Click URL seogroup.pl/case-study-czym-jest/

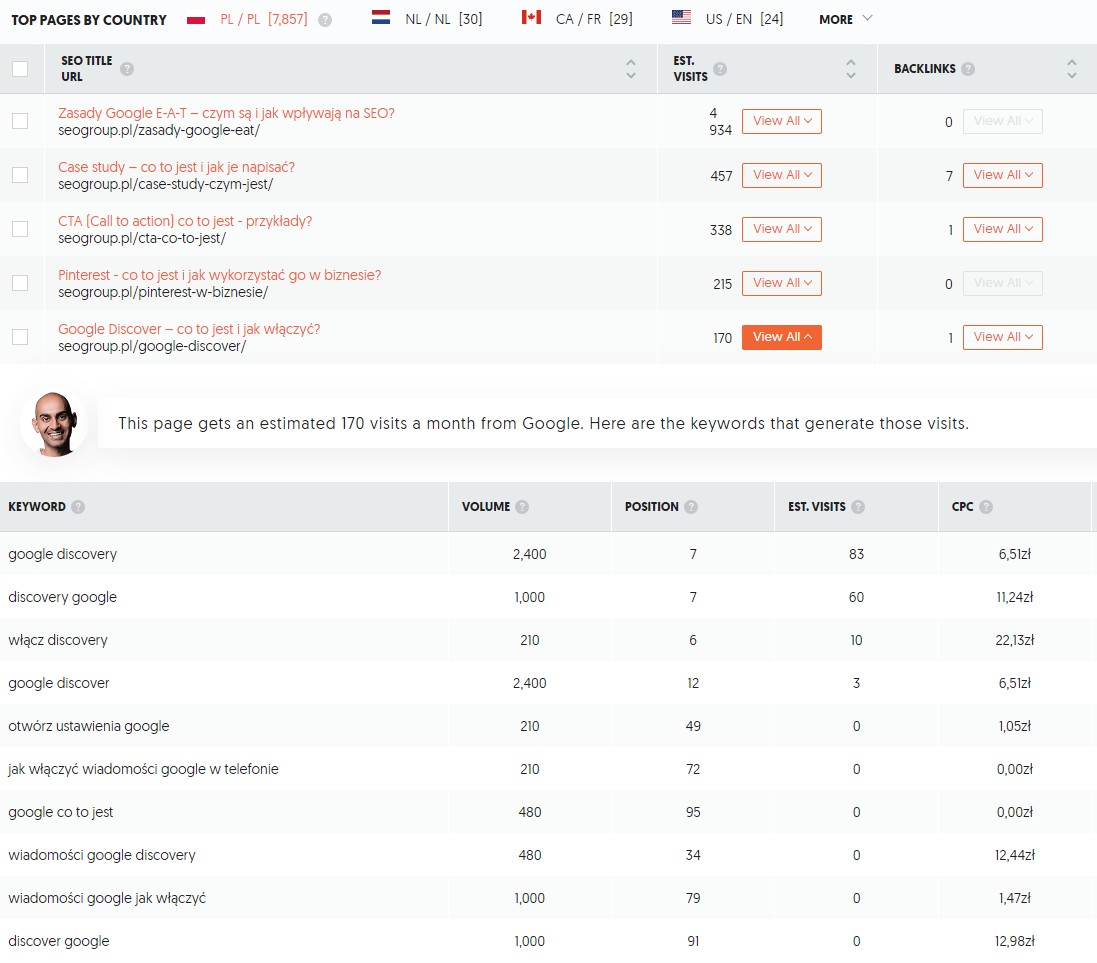click(165, 184)
